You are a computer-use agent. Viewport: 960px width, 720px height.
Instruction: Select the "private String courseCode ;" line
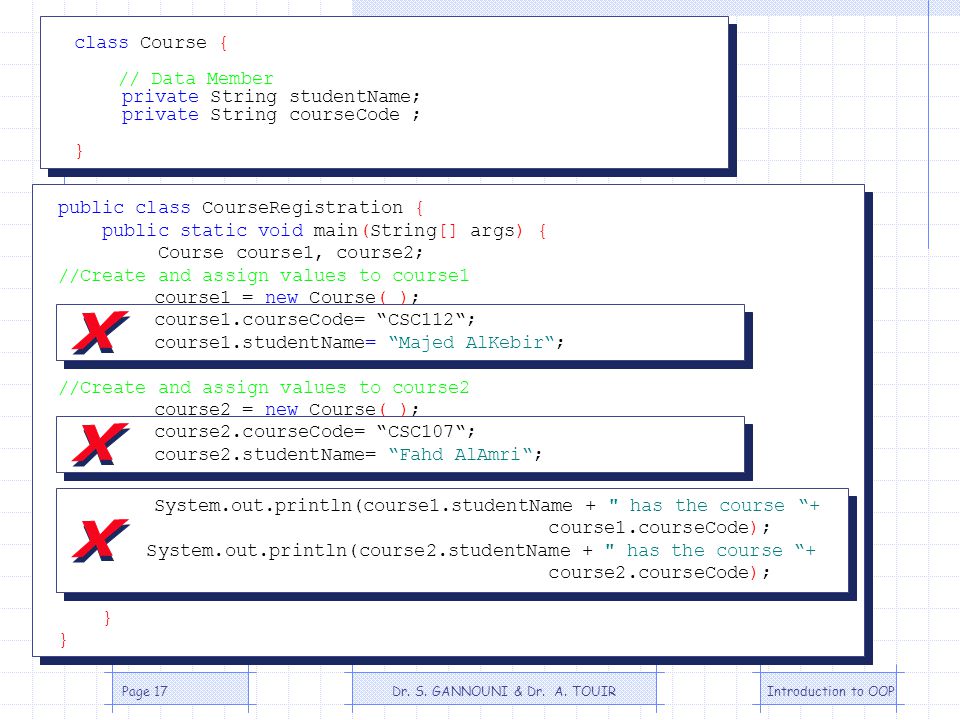point(271,115)
